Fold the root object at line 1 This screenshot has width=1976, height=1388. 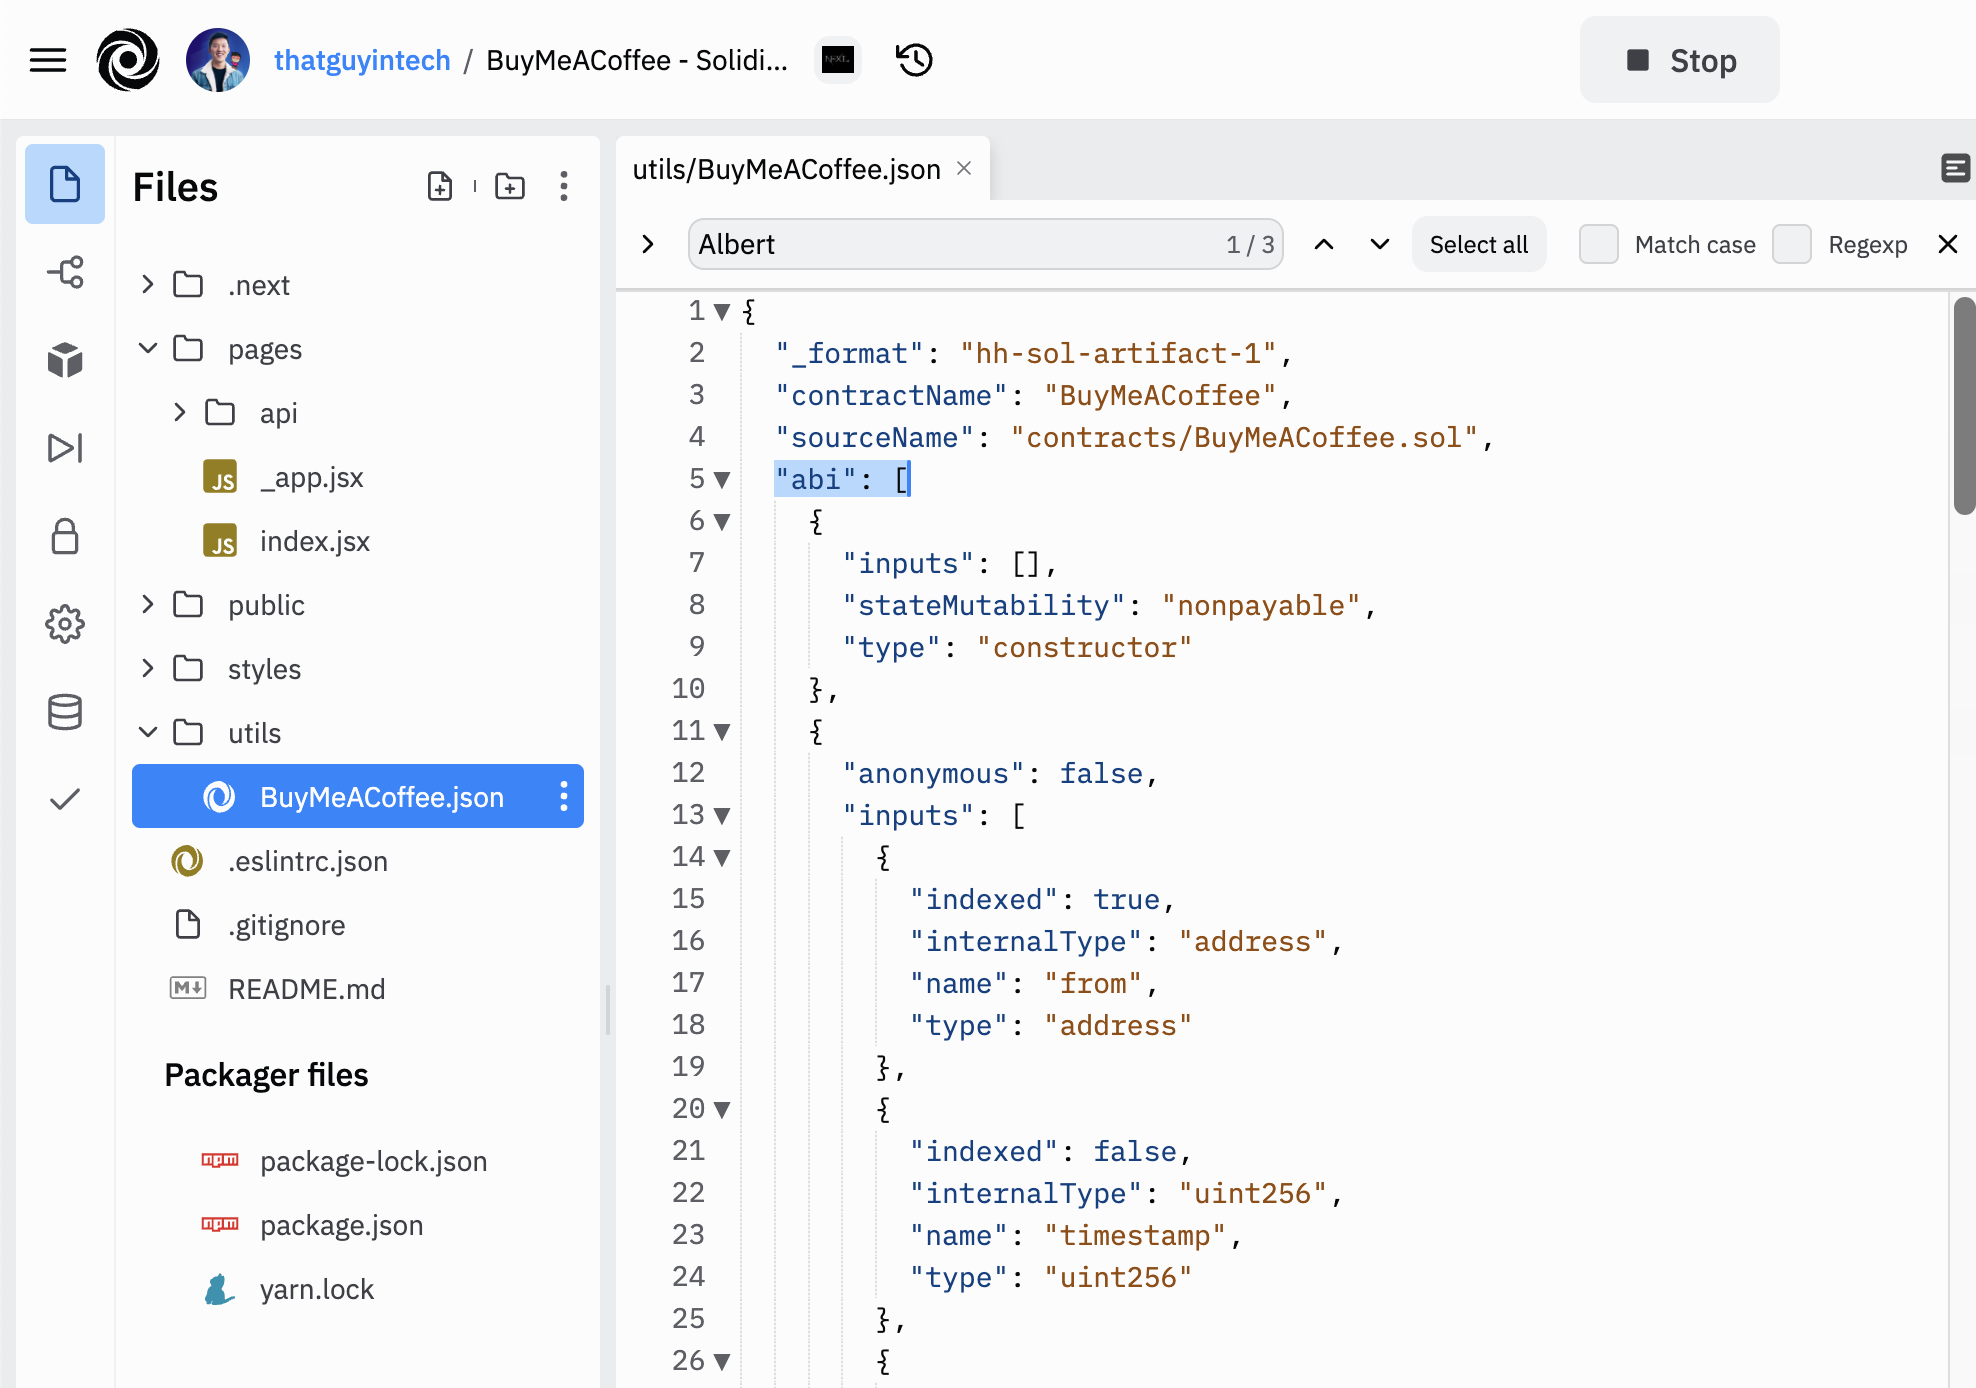pos(722,312)
